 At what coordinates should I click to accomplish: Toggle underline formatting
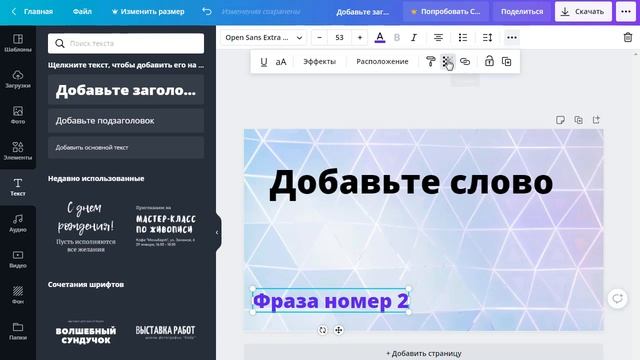click(264, 62)
